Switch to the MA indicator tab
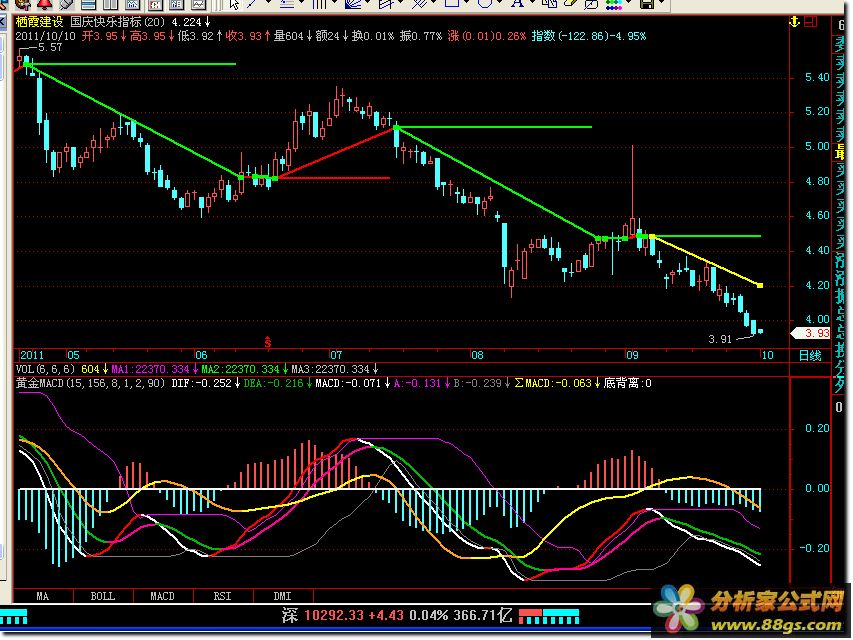 click(42, 596)
